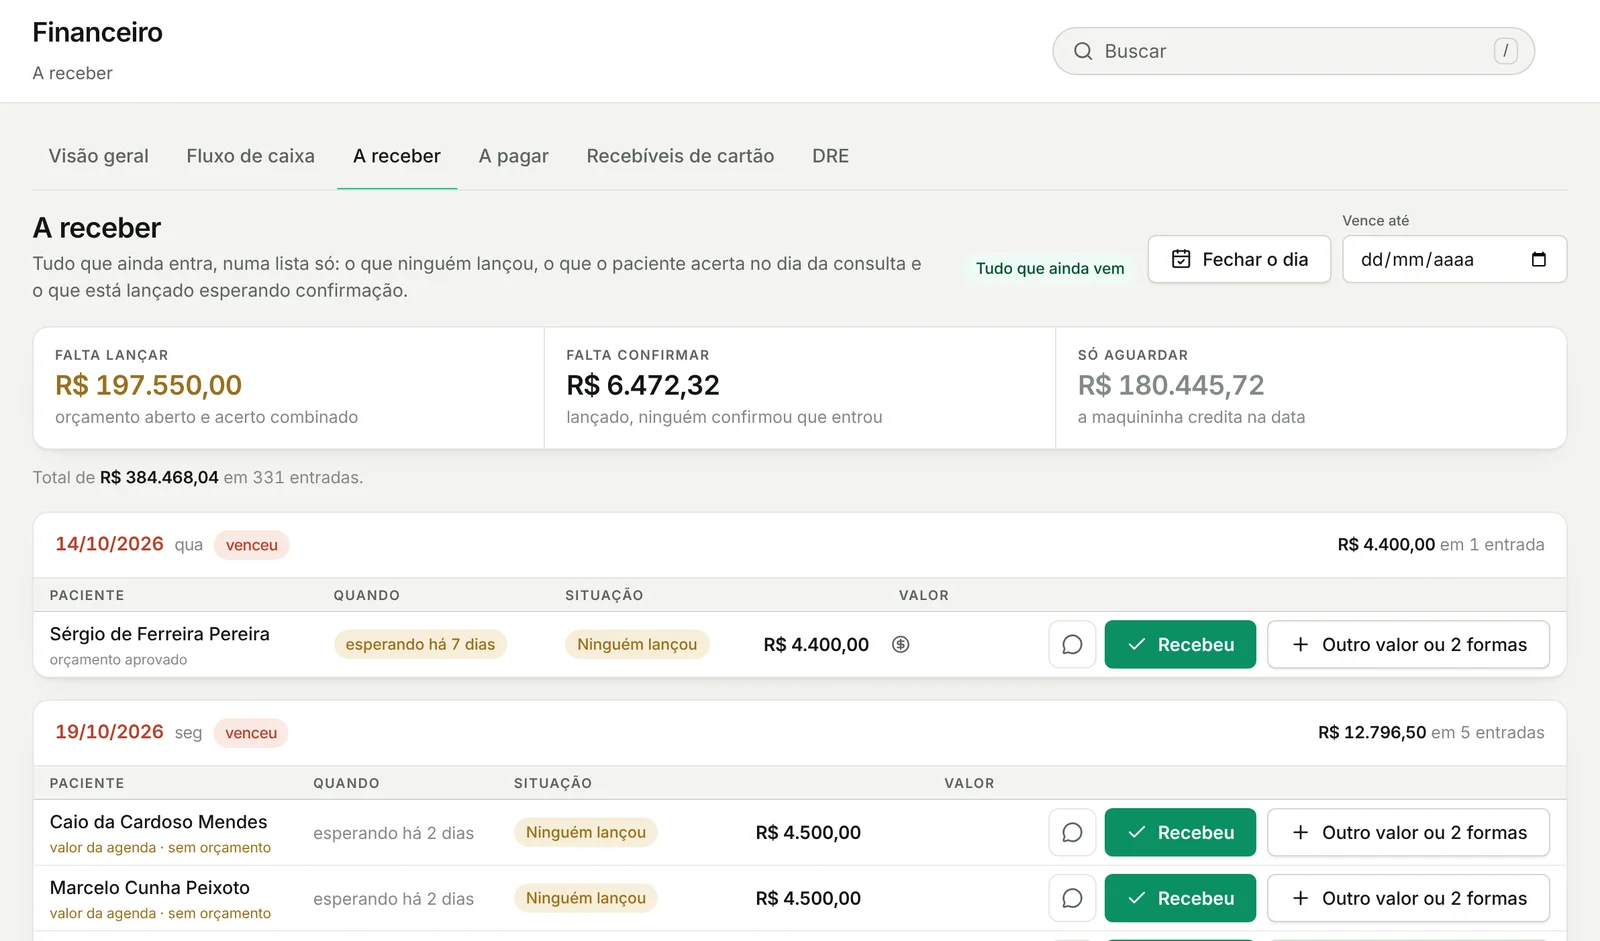The width and height of the screenshot is (1600, 941).
Task: Select the Falta confirmar summary card
Action: tap(800, 388)
